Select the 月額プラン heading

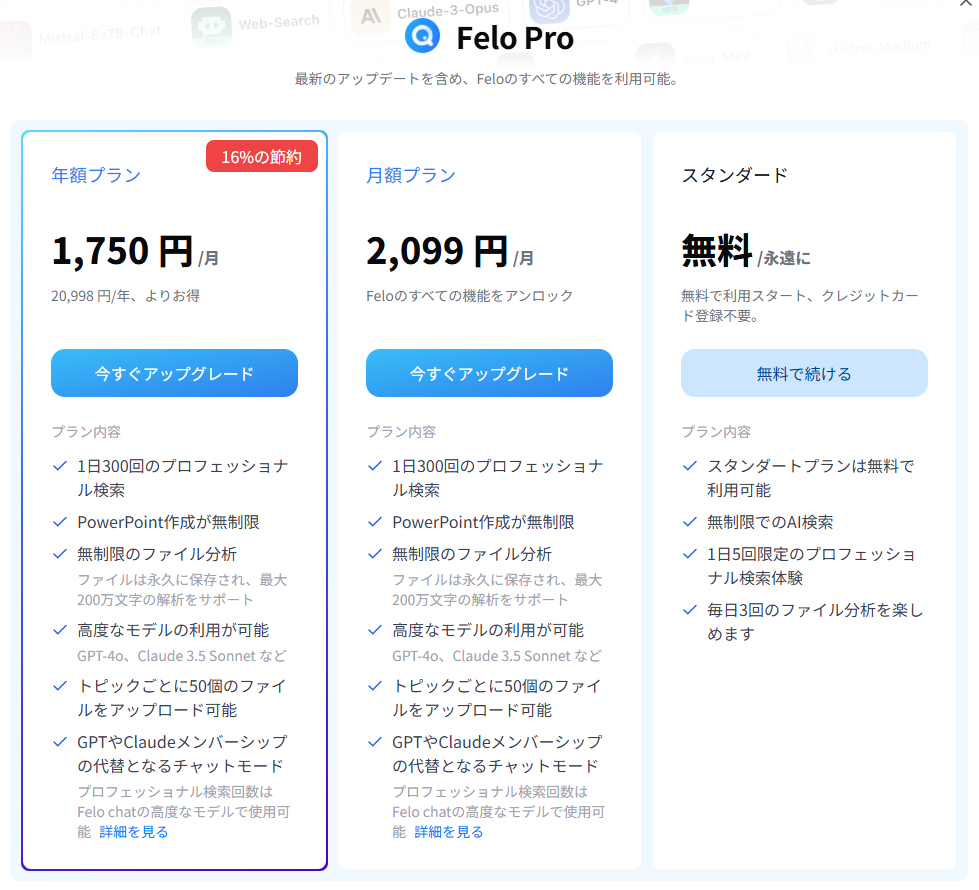pyautogui.click(x=411, y=176)
